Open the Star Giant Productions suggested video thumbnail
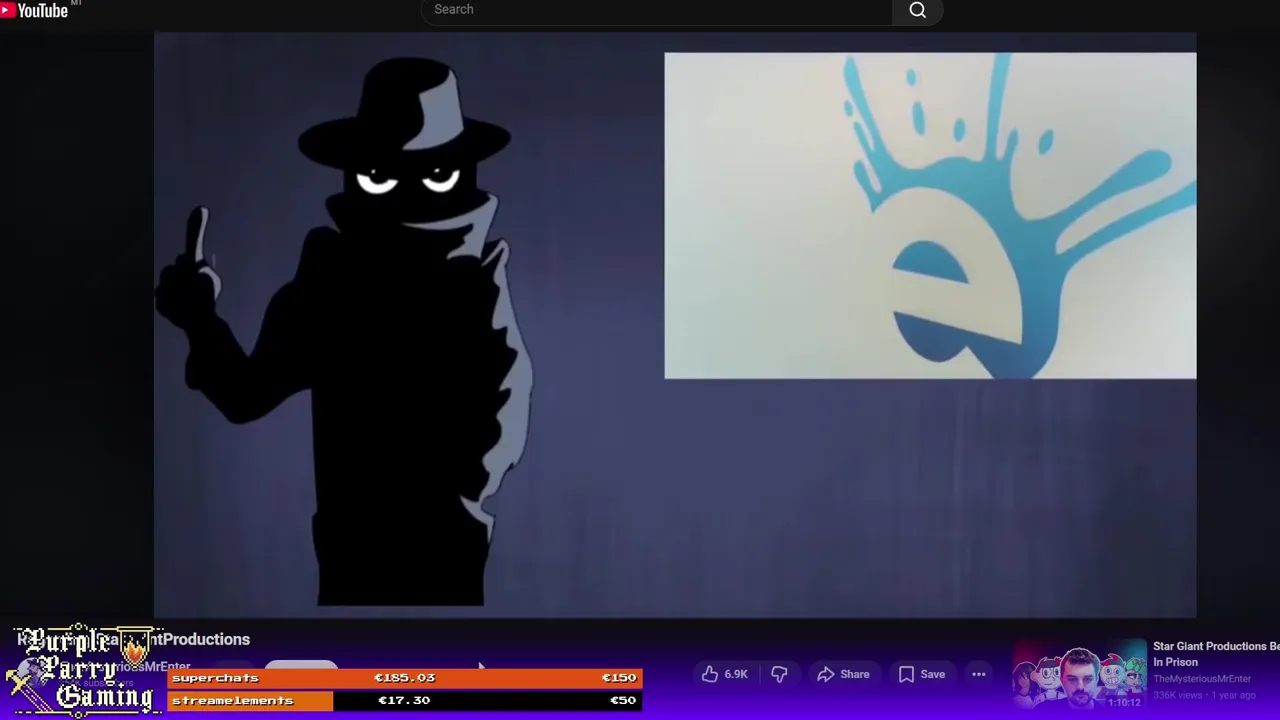The height and width of the screenshot is (720, 1280). pyautogui.click(x=1078, y=675)
